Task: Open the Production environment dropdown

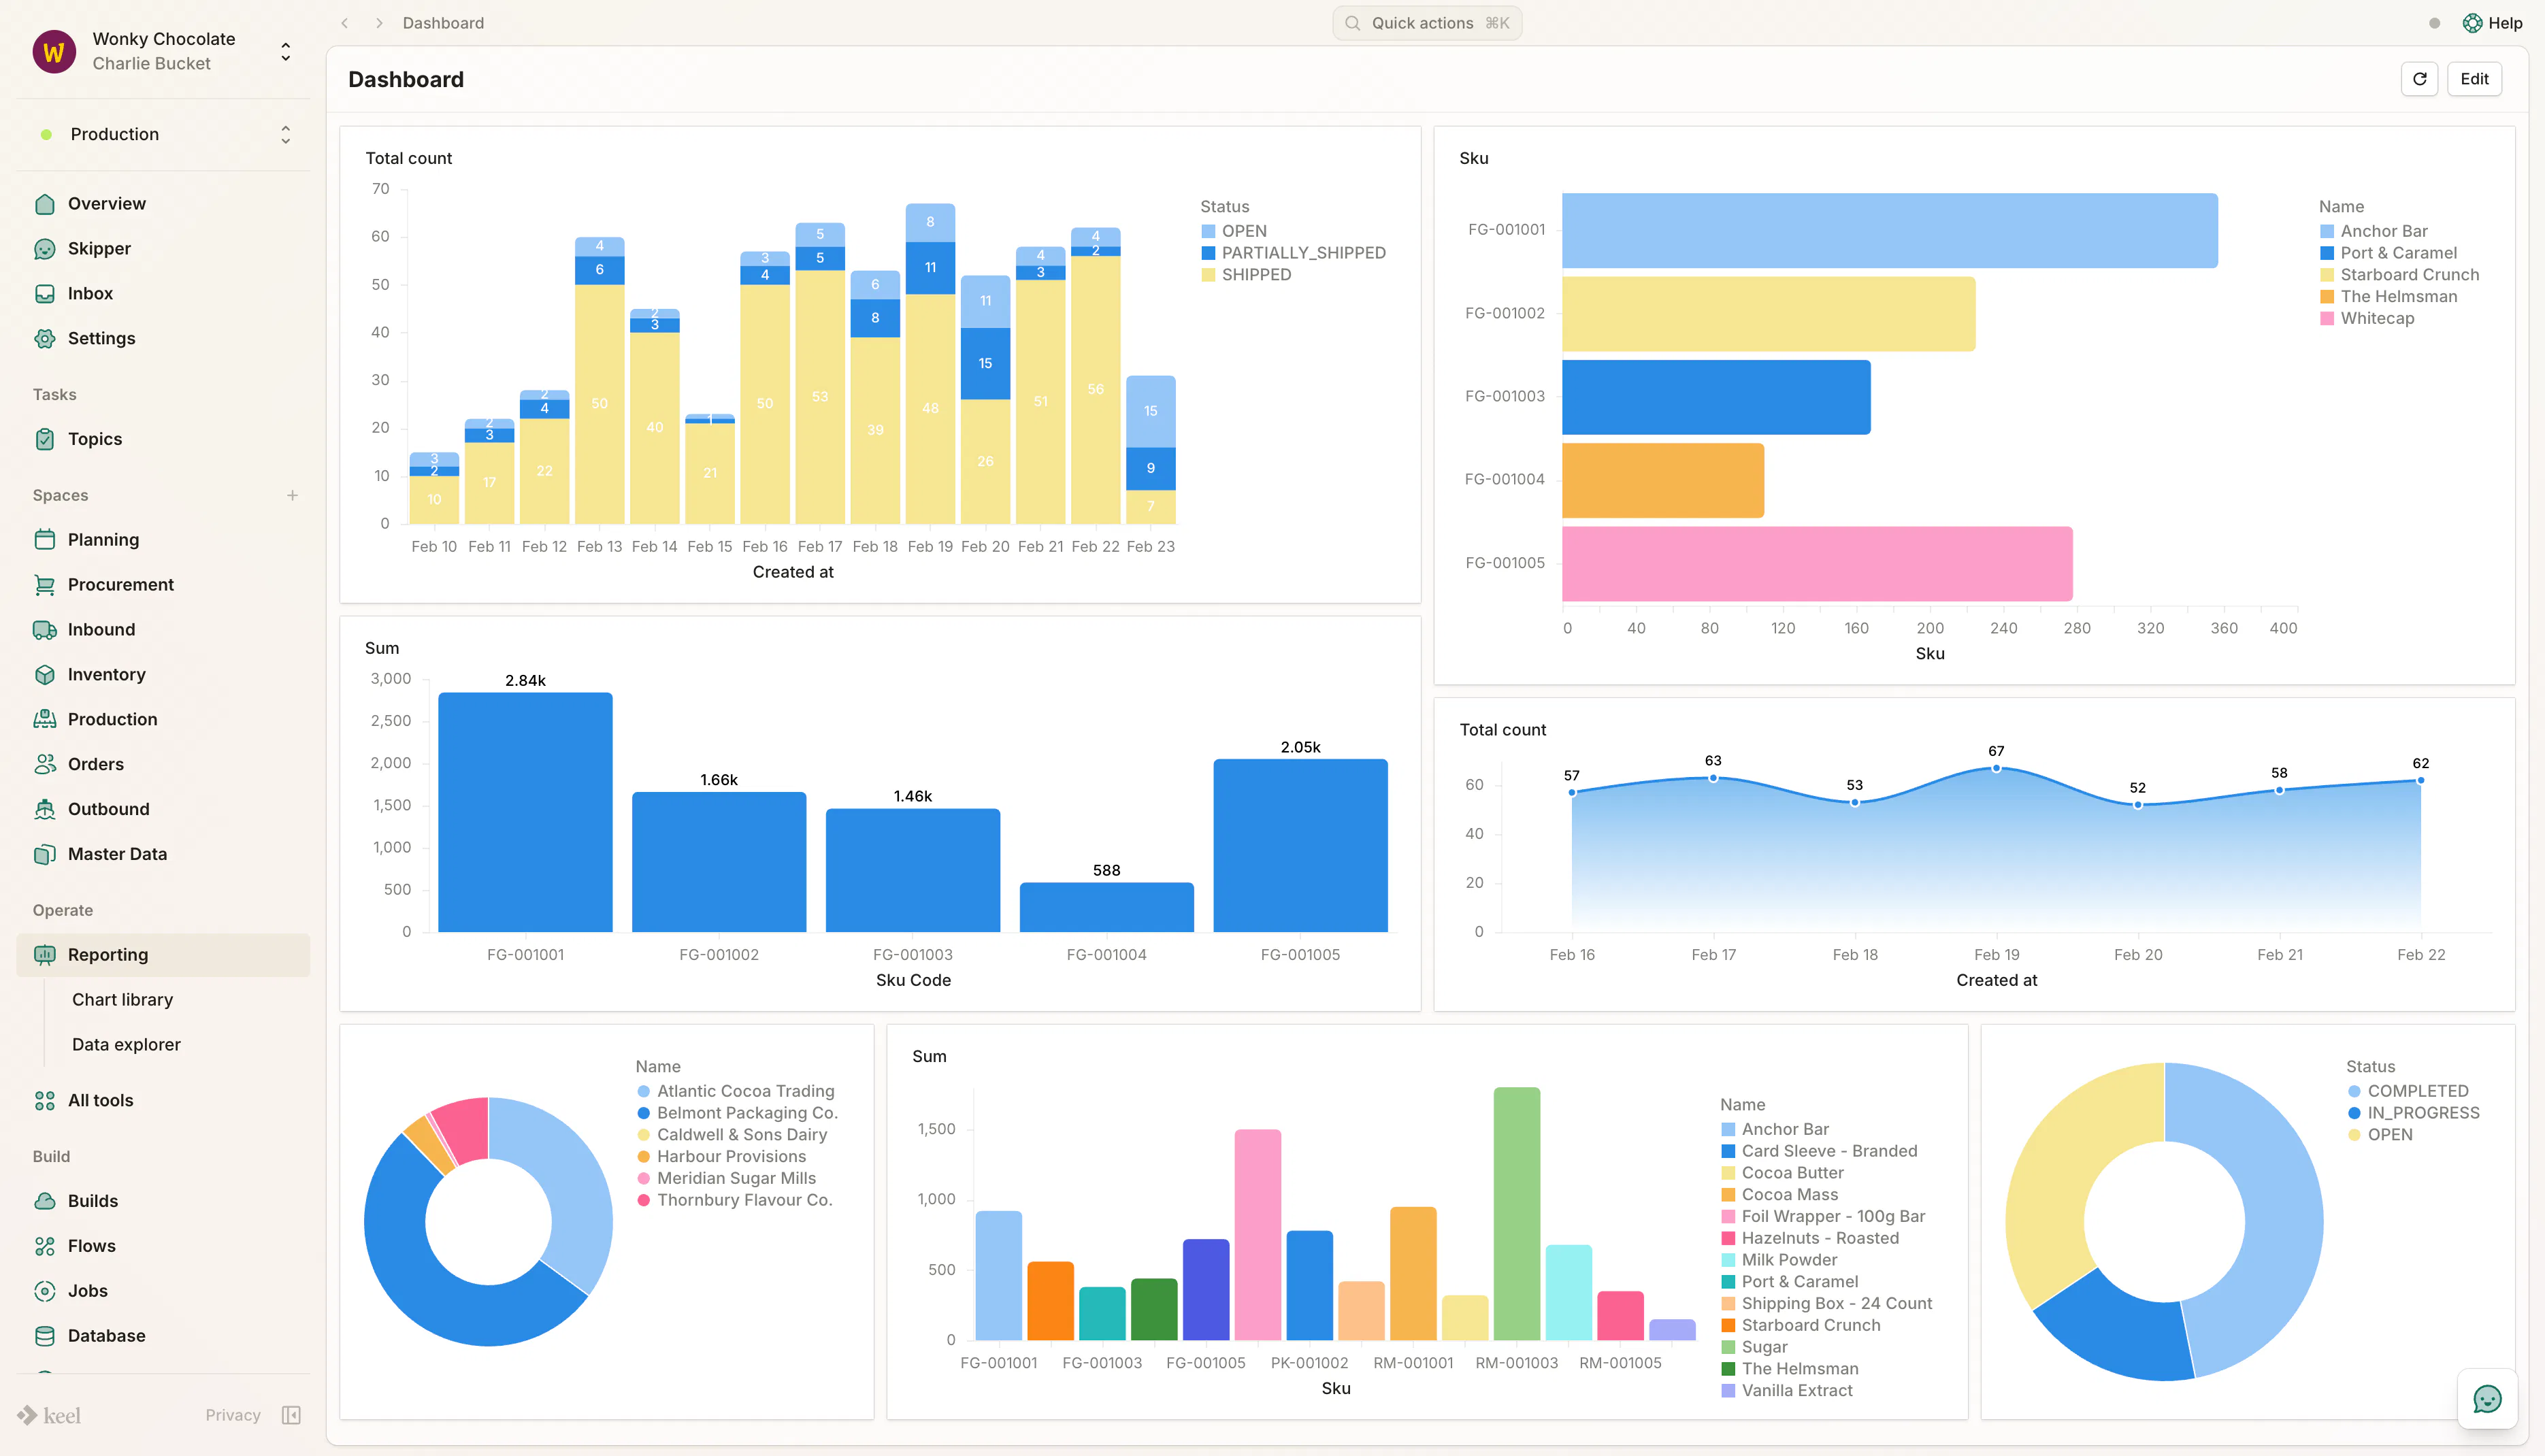Action: pos(163,134)
